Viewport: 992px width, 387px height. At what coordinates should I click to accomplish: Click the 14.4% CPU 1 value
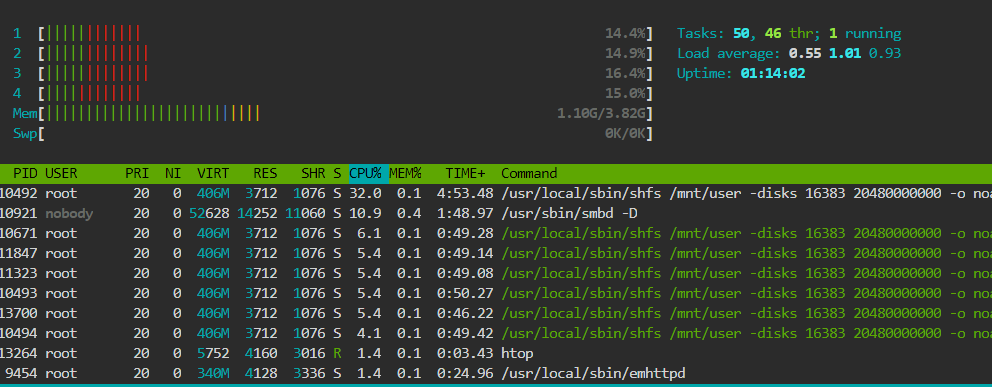click(x=625, y=34)
